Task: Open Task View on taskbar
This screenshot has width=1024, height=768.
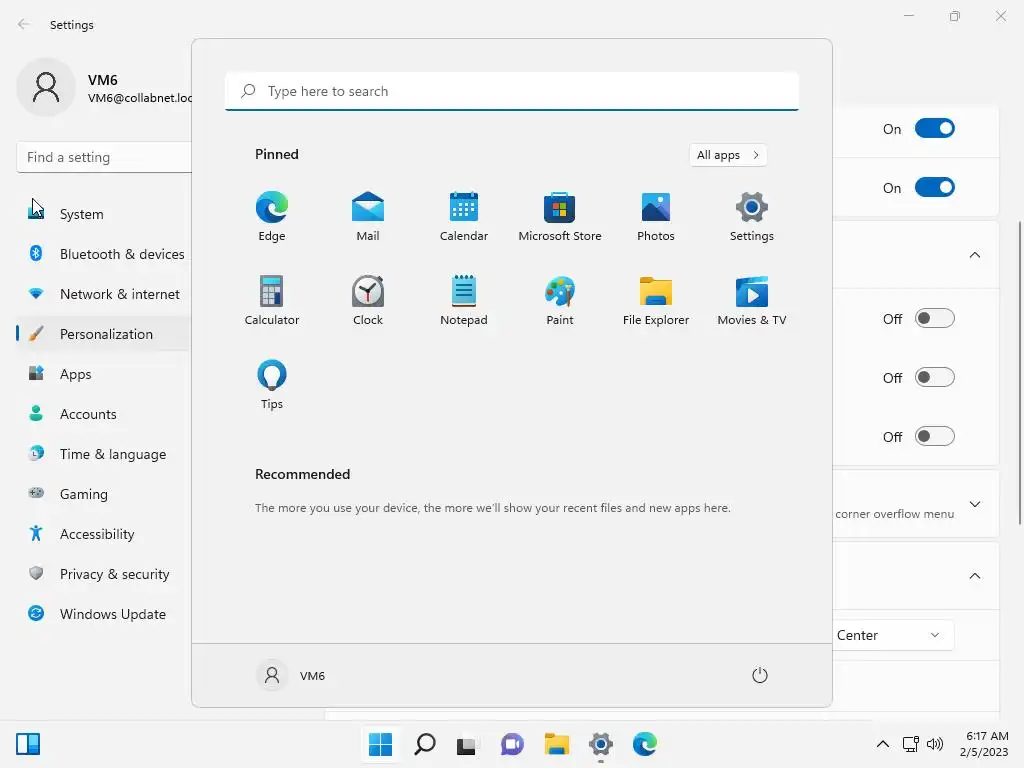Action: pyautogui.click(x=468, y=744)
